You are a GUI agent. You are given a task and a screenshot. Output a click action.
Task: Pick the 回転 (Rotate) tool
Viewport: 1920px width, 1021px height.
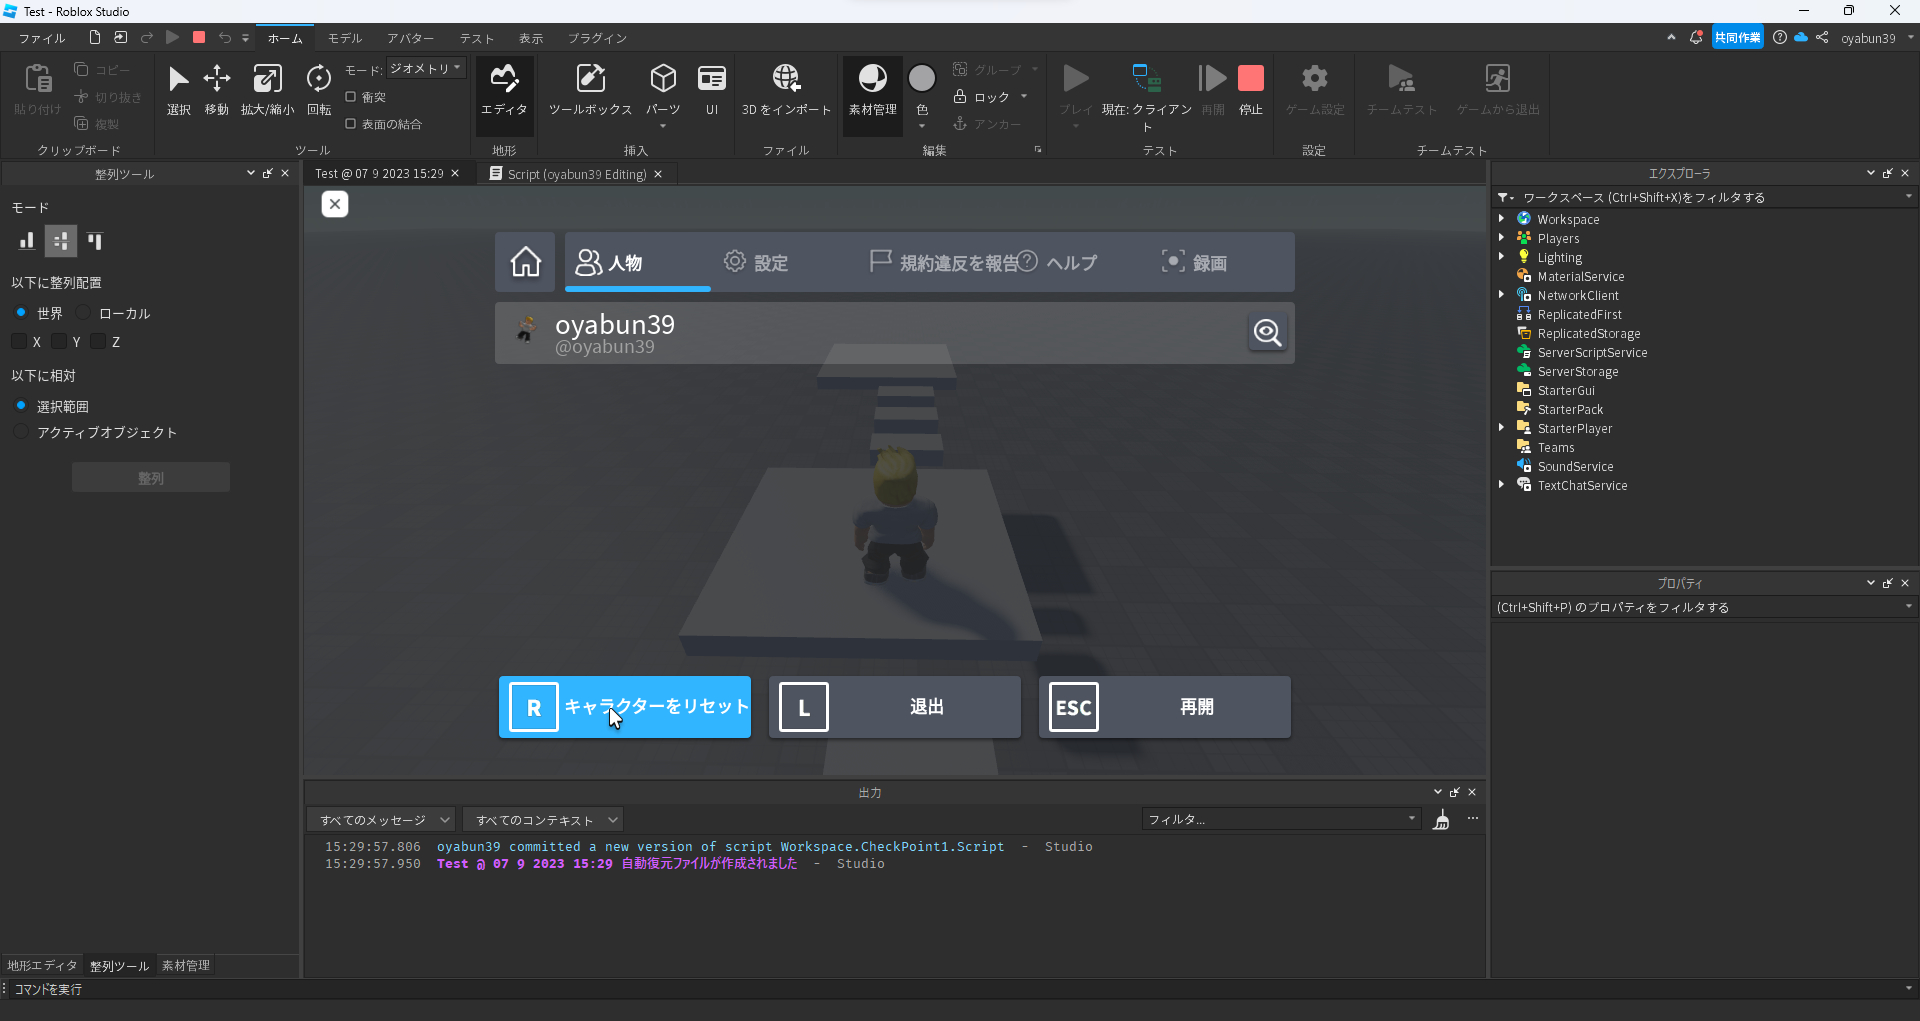pyautogui.click(x=319, y=90)
